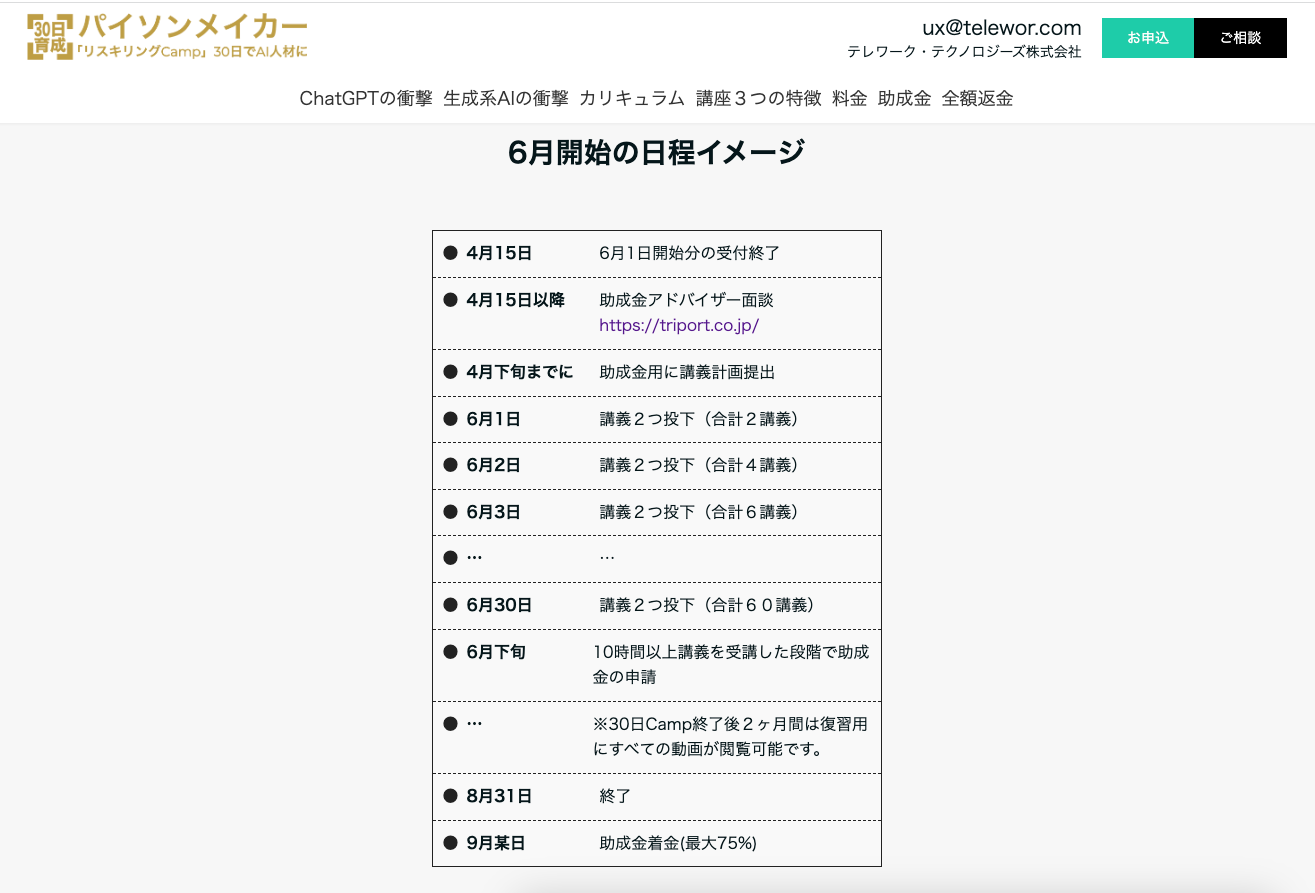This screenshot has height=893, width=1315.
Task: Click the 6月下旬 date cell
Action: pos(496,652)
